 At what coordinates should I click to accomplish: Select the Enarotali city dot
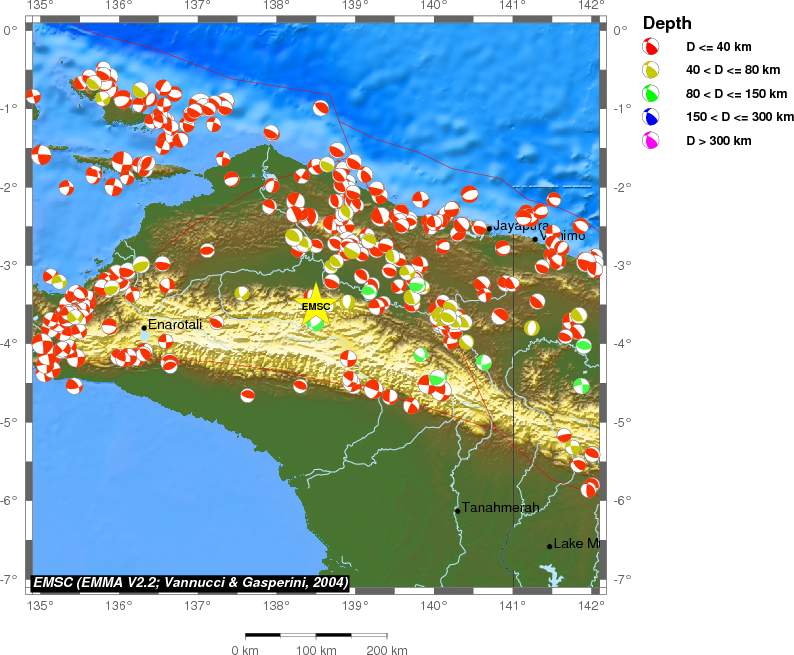click(144, 328)
